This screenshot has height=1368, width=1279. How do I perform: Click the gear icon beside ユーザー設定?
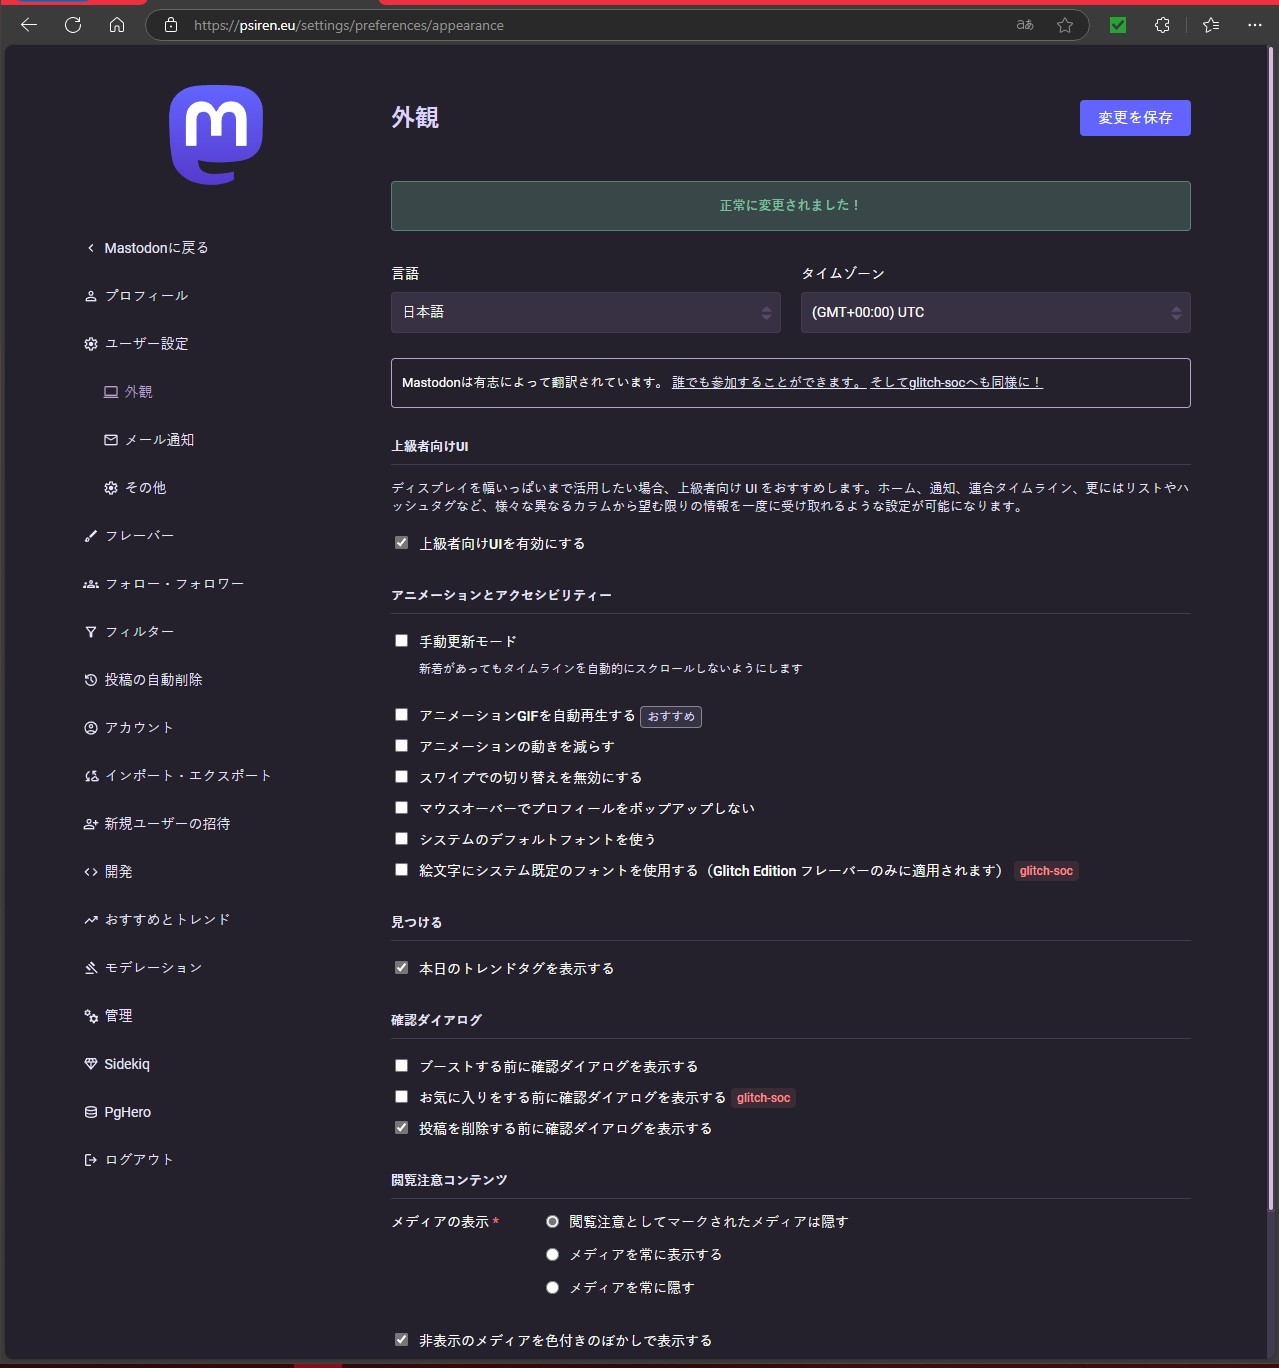tap(91, 344)
